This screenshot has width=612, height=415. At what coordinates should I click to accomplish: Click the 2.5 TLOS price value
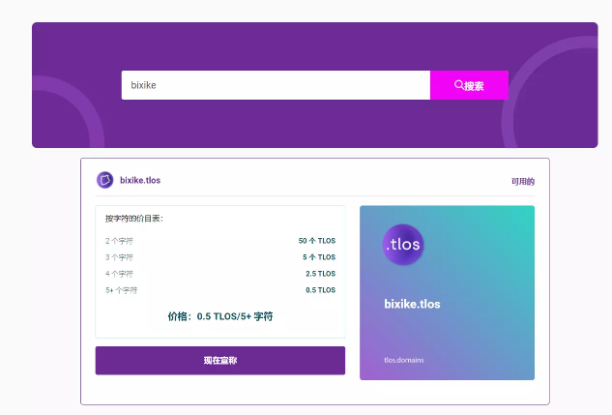point(320,273)
